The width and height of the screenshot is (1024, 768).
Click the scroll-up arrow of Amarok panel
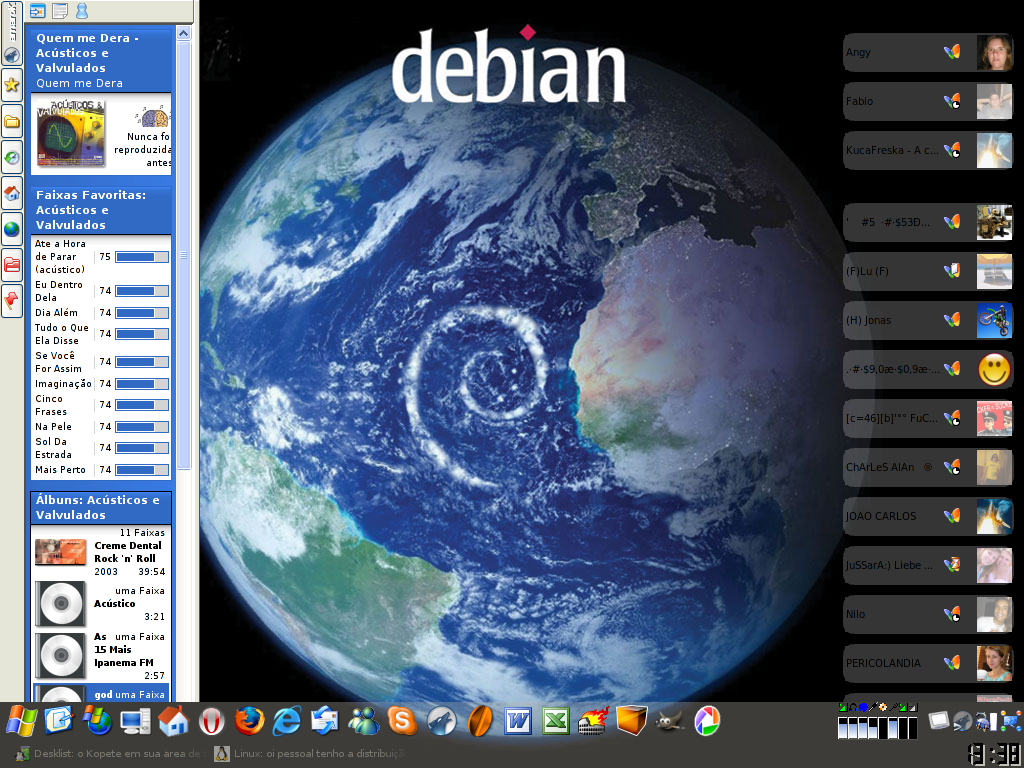[x=184, y=33]
